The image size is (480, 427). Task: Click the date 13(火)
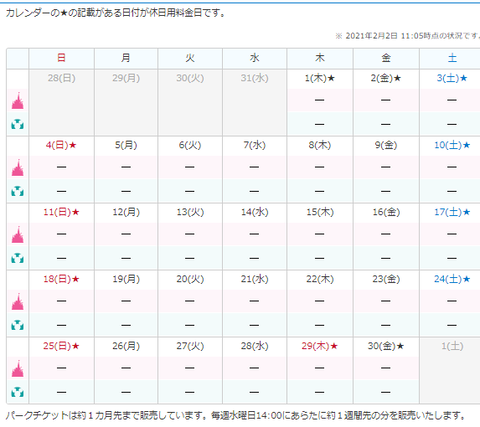190,212
